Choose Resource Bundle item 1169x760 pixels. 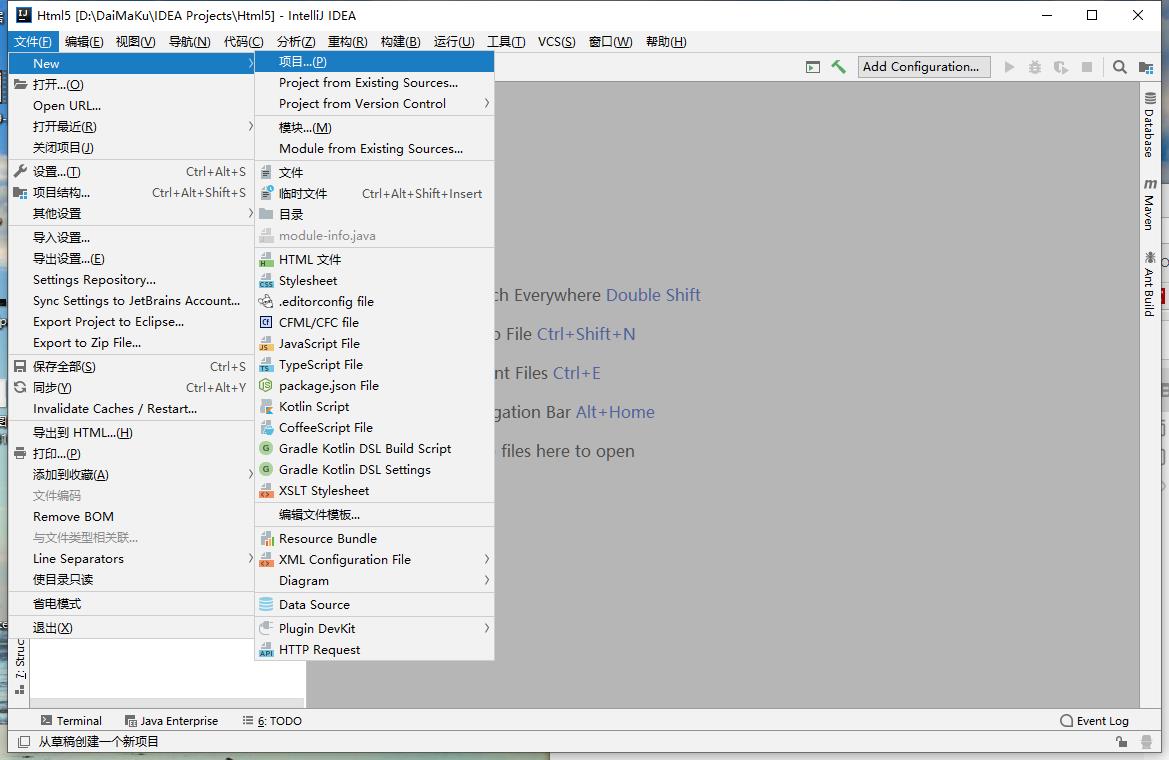[374, 538]
